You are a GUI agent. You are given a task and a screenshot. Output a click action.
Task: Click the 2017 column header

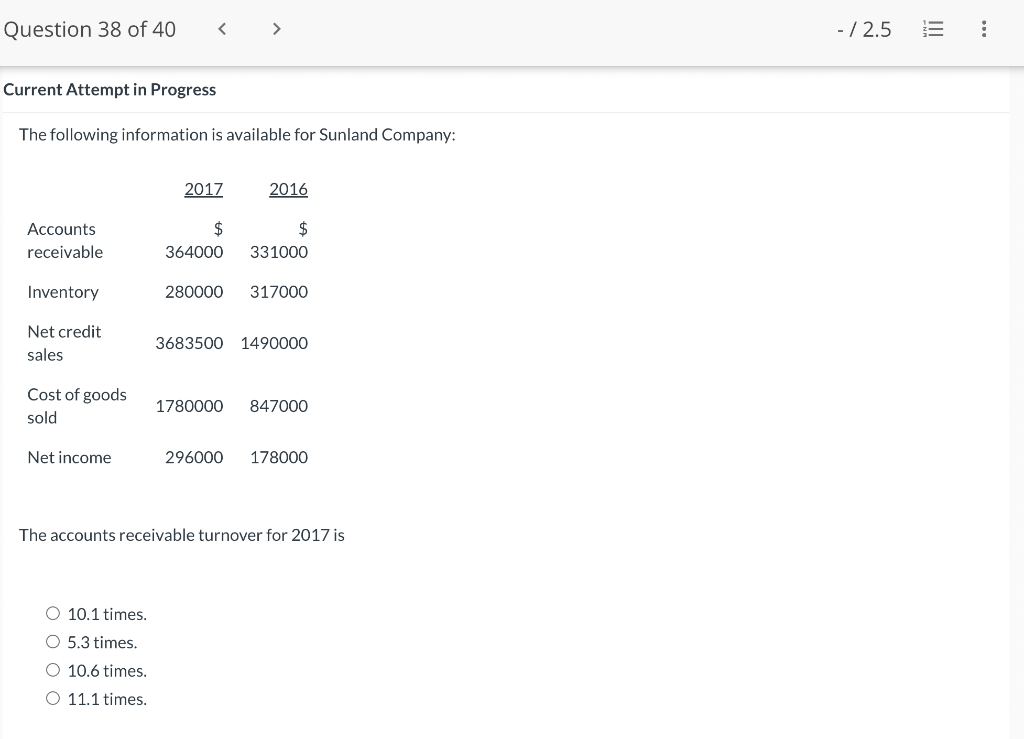tap(204, 189)
